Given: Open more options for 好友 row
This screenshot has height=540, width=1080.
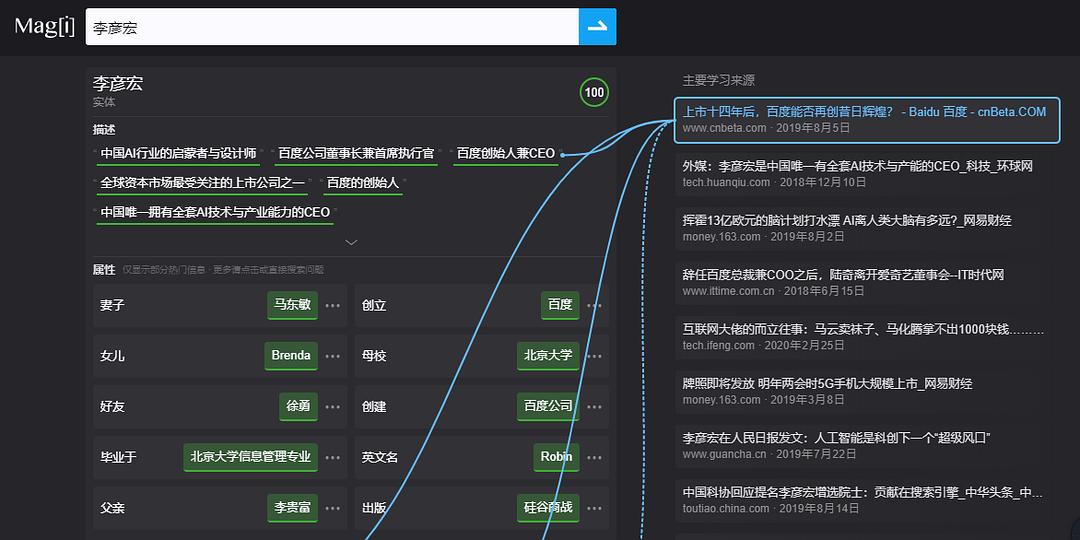Looking at the screenshot, I should click(333, 407).
